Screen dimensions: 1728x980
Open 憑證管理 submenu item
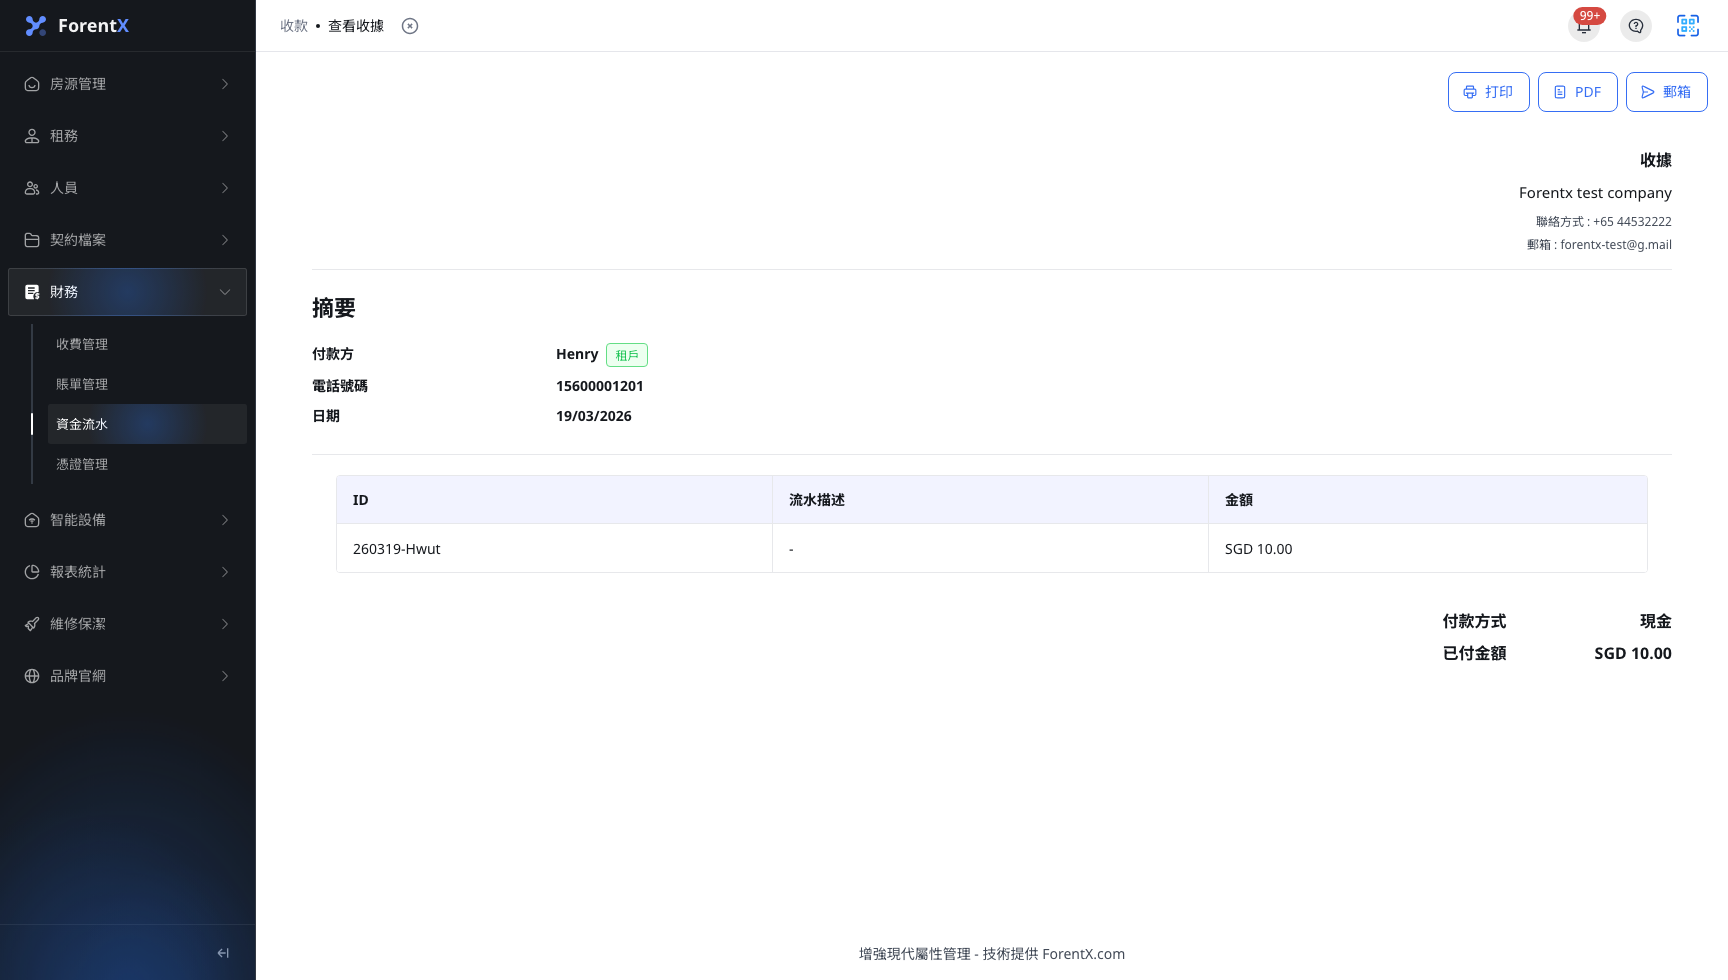pos(147,464)
